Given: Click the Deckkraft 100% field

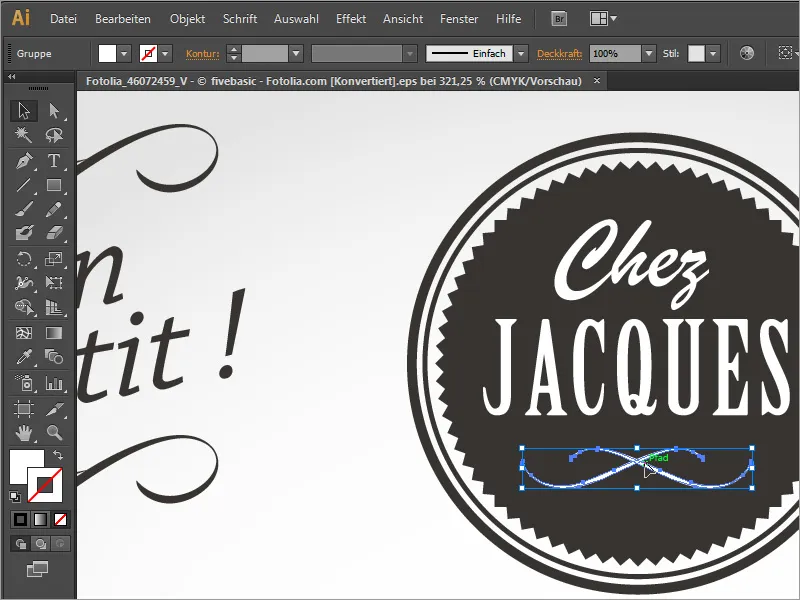Looking at the screenshot, I should coord(615,54).
